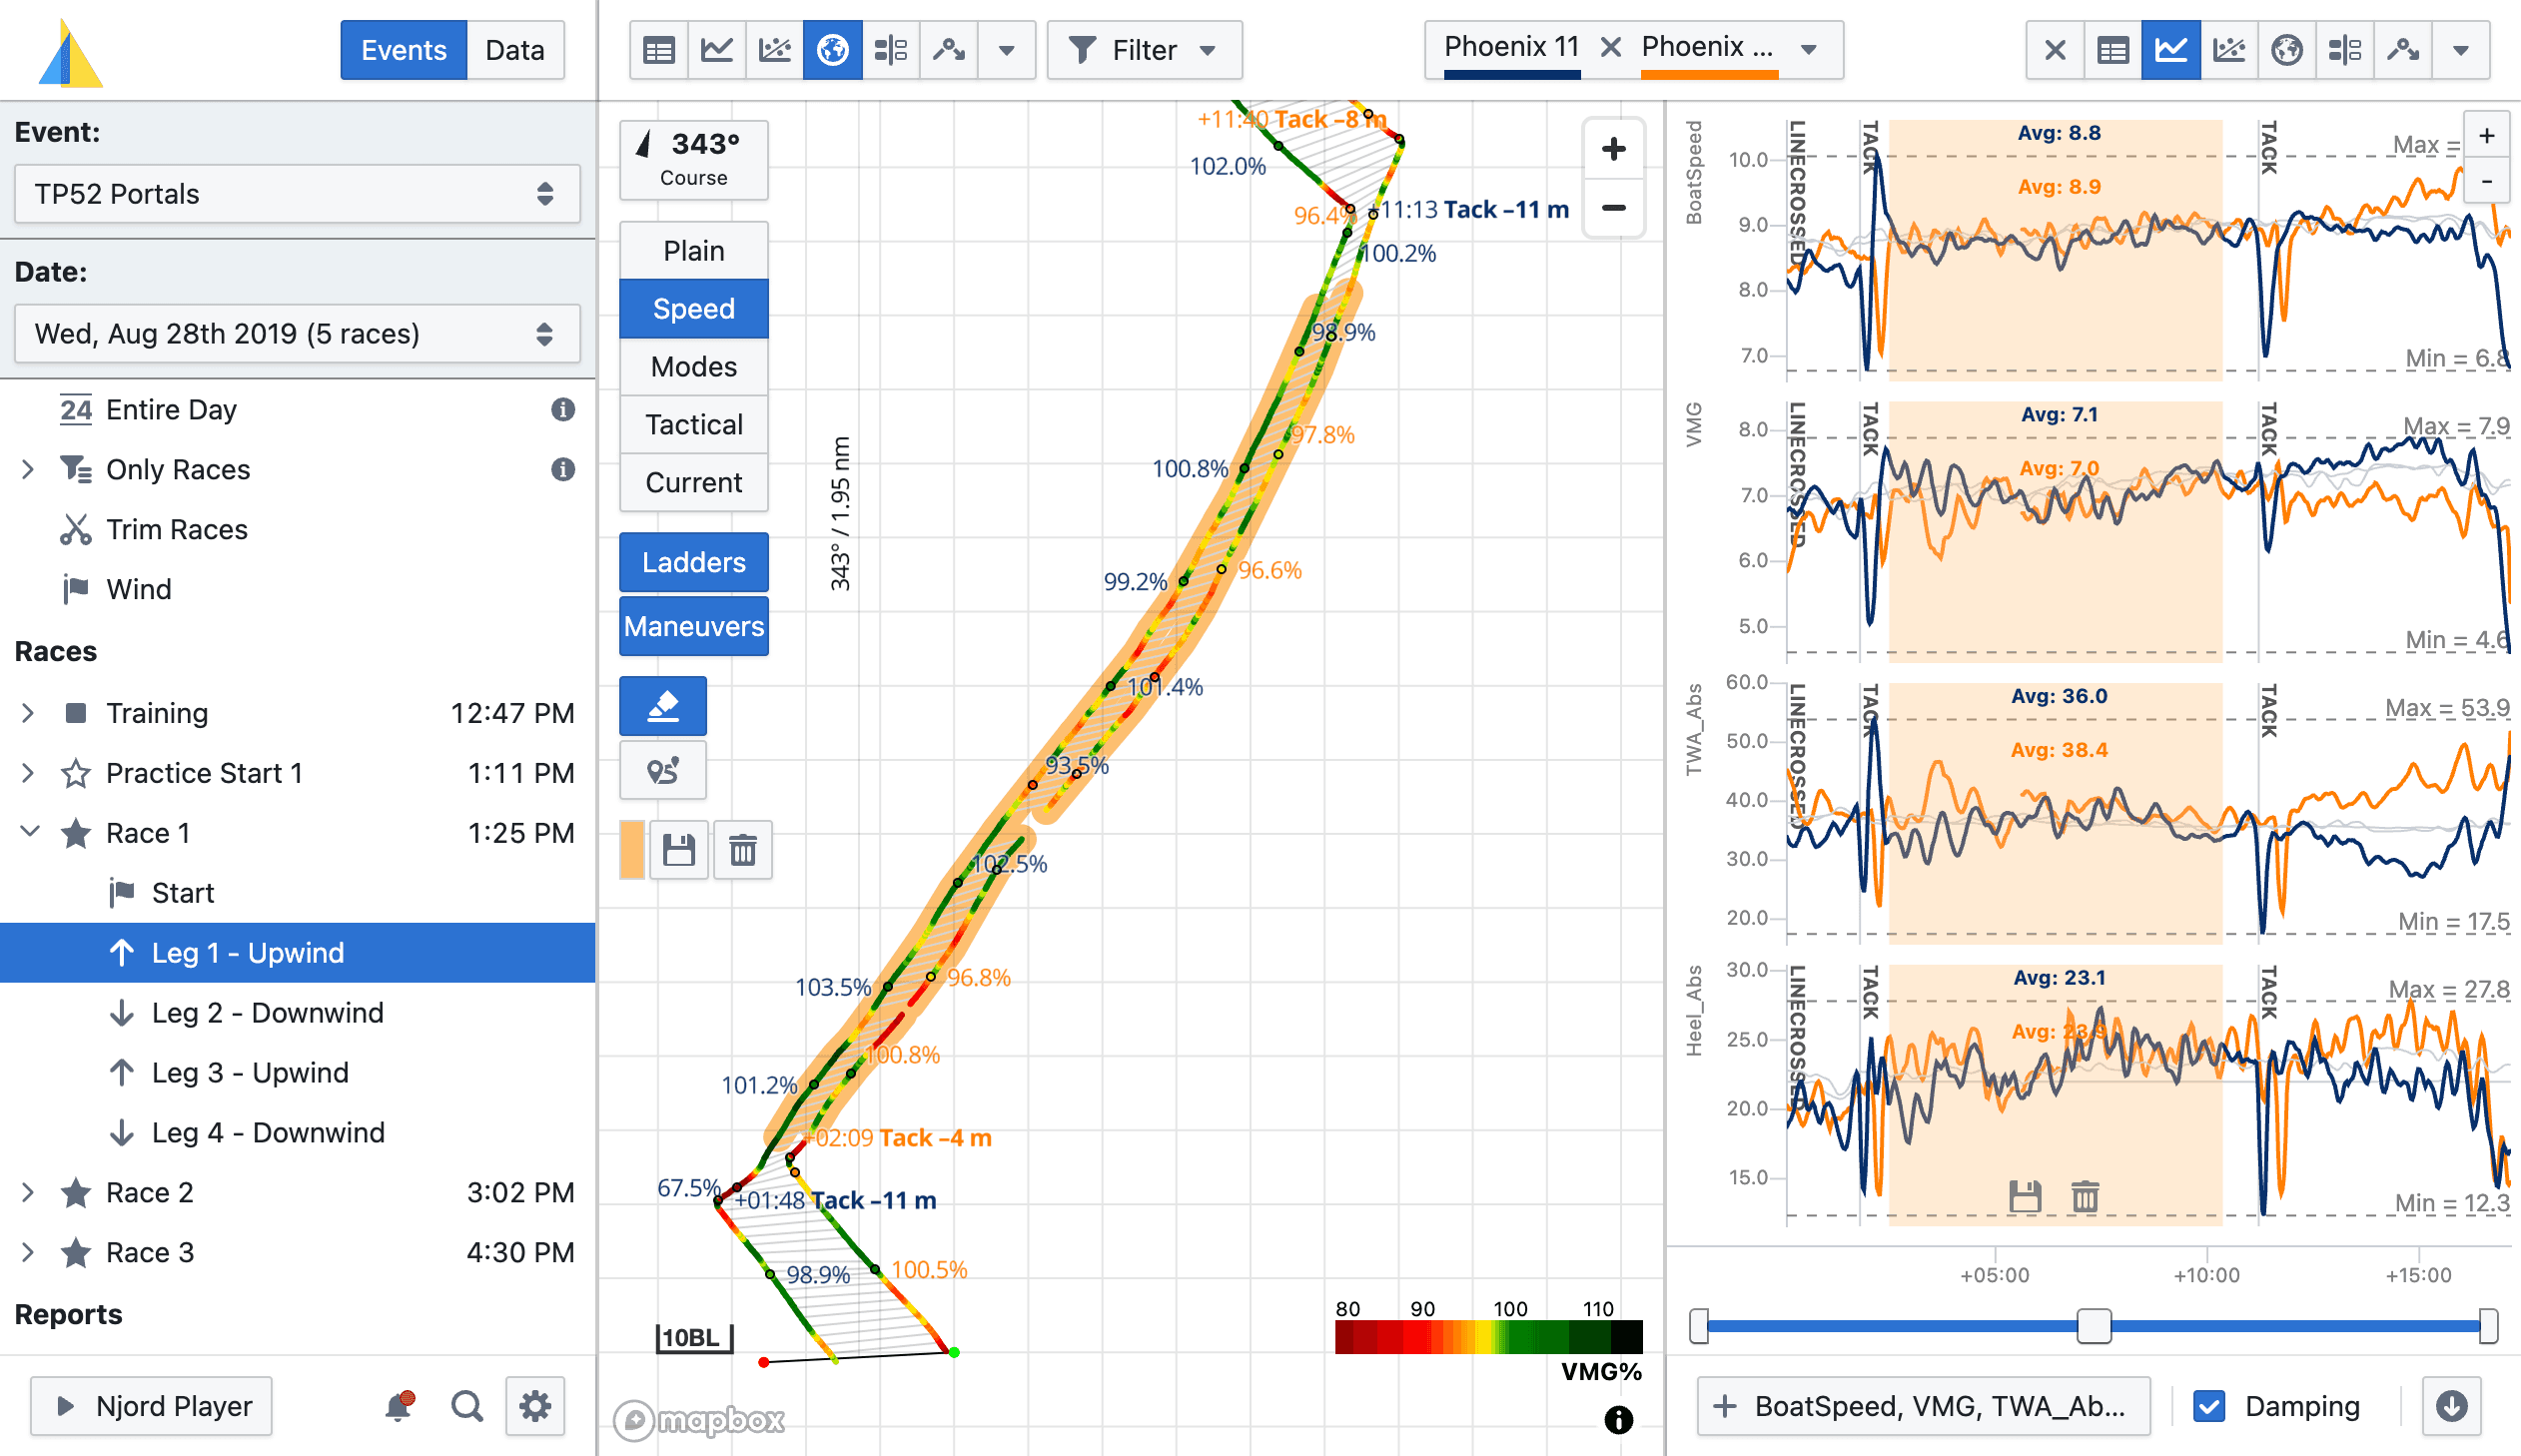
Task: Switch to the Data tab
Action: [515, 49]
